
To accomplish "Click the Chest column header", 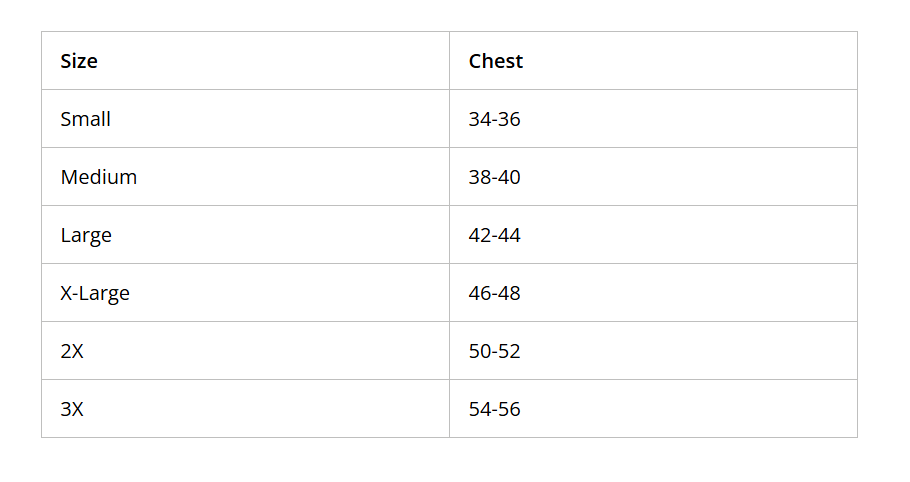I will pos(653,61).
